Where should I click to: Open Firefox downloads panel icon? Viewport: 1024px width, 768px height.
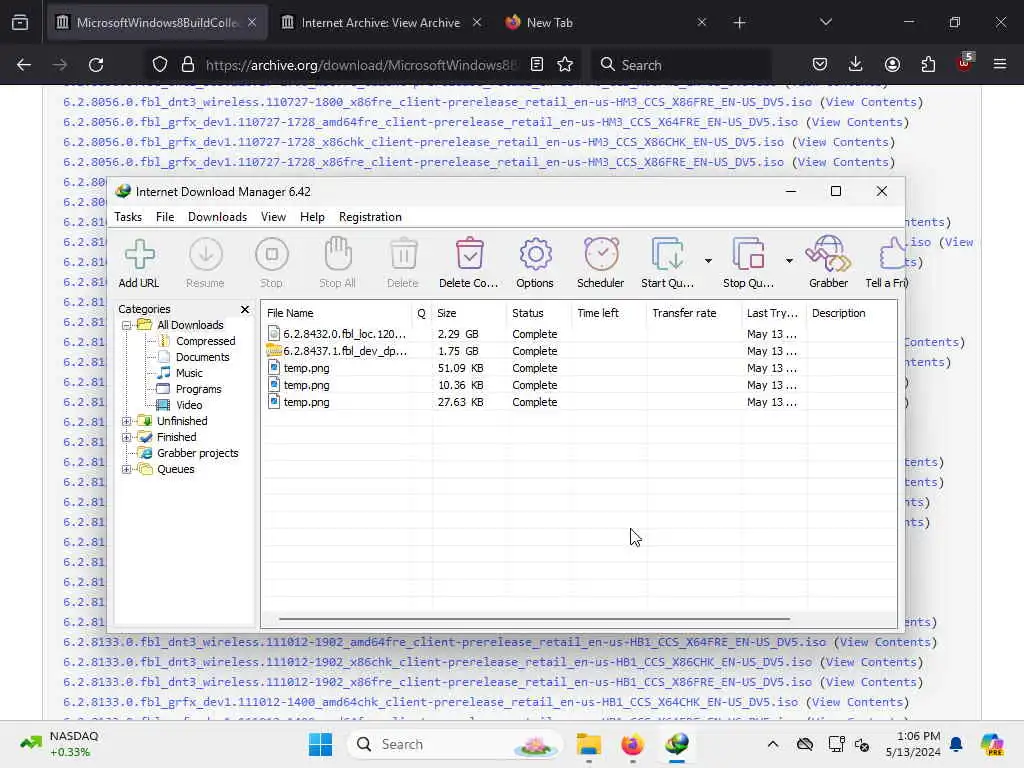[x=856, y=64]
